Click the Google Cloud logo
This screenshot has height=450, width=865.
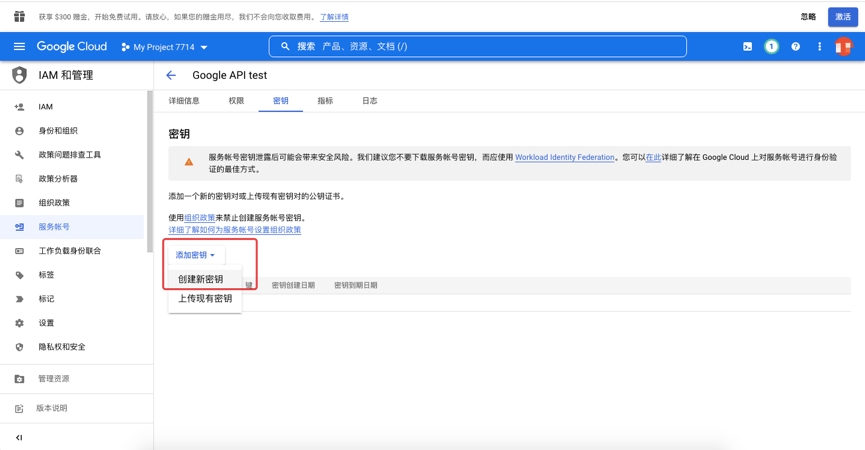pyautogui.click(x=72, y=46)
